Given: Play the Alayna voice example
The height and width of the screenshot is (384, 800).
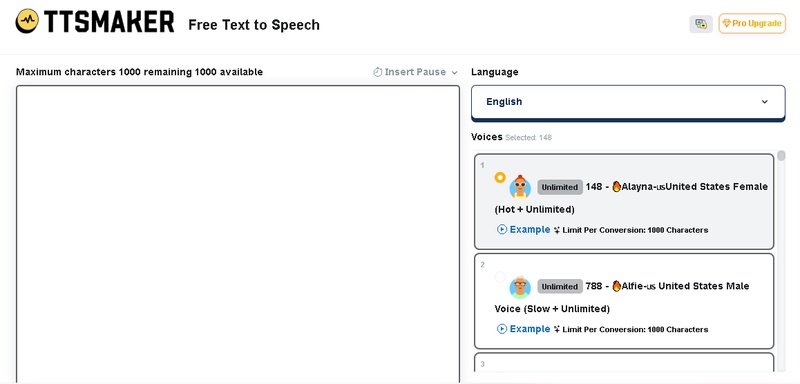Looking at the screenshot, I should 502,229.
